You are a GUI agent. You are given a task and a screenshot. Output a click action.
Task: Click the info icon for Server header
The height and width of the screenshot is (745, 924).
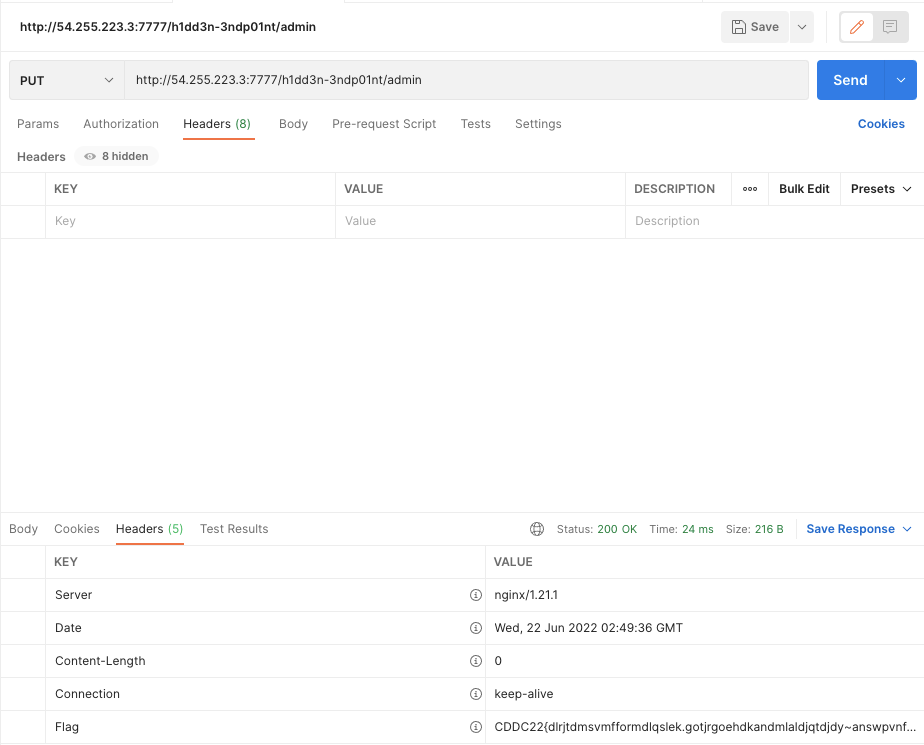click(476, 595)
